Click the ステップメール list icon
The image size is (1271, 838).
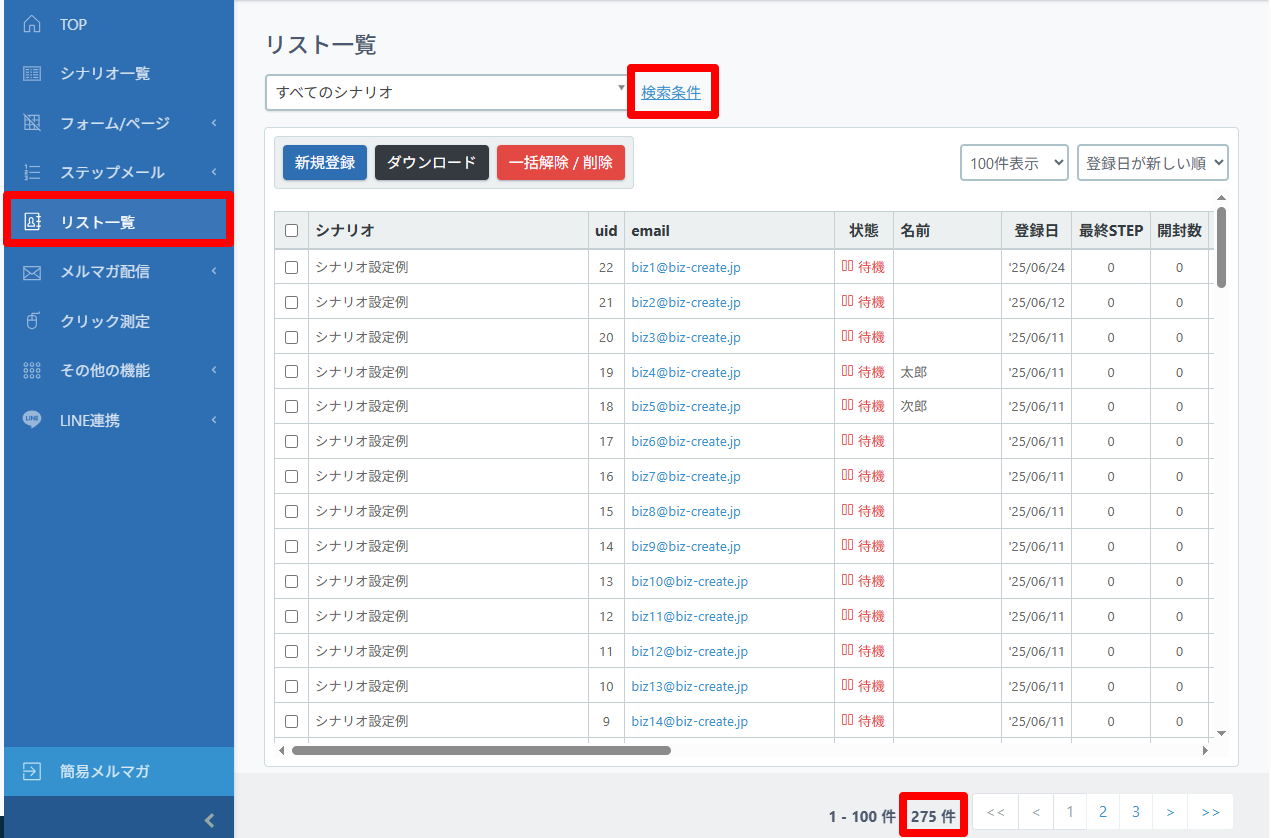pyautogui.click(x=32, y=172)
